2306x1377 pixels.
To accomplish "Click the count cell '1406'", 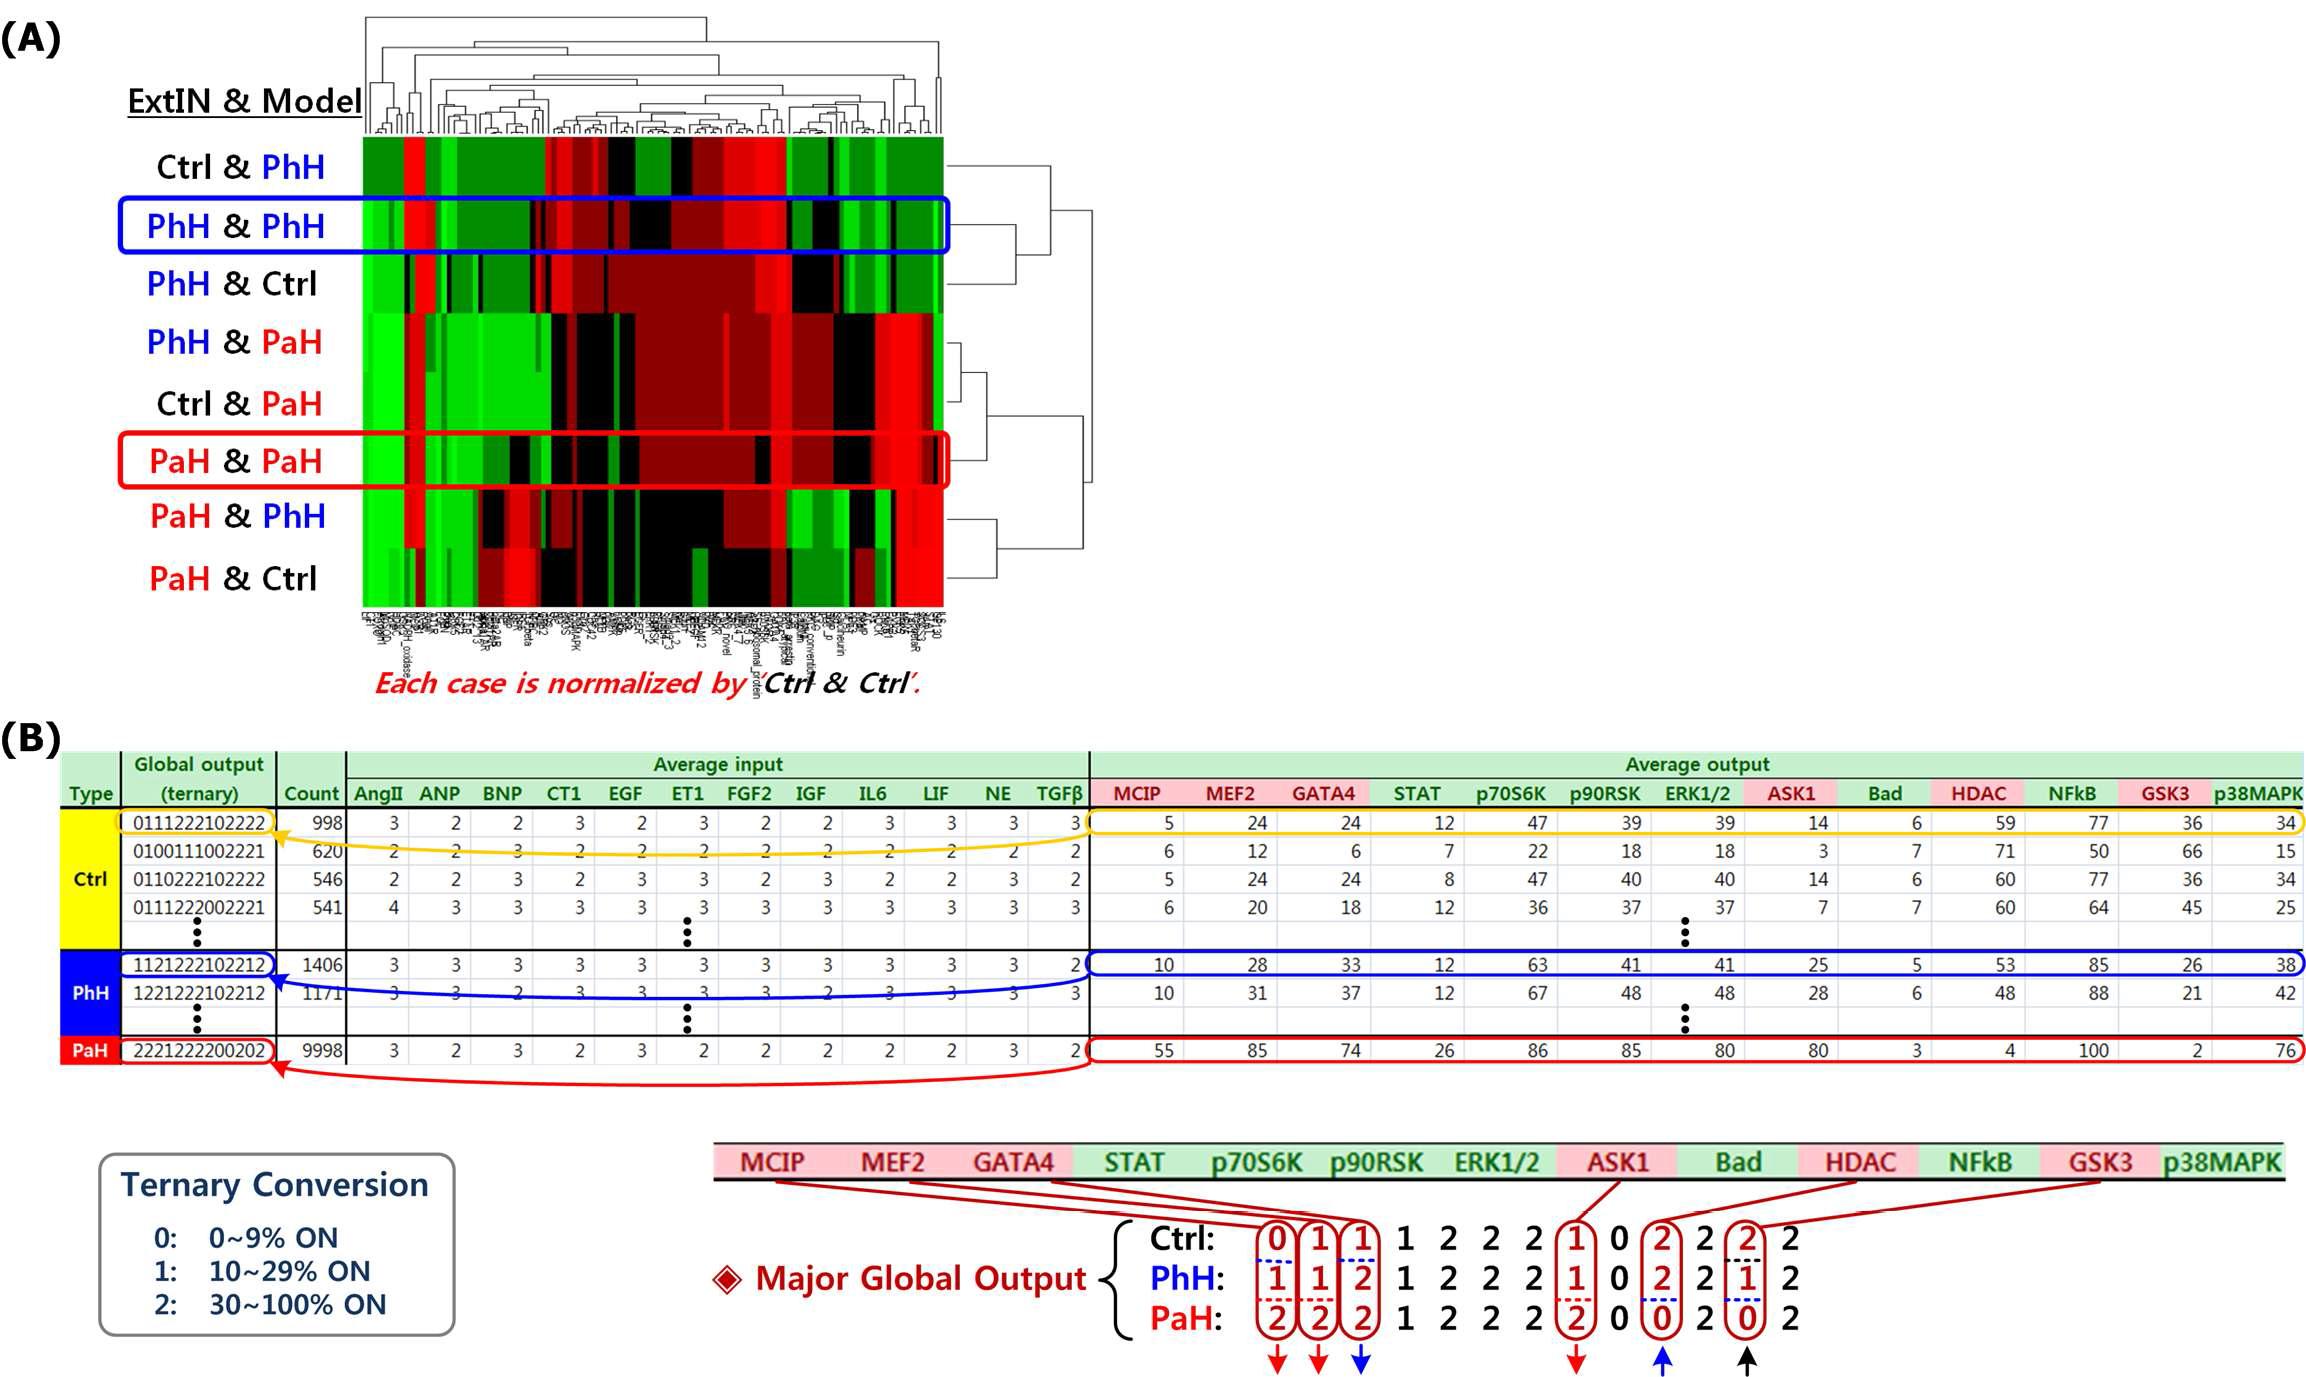I will (x=322, y=965).
